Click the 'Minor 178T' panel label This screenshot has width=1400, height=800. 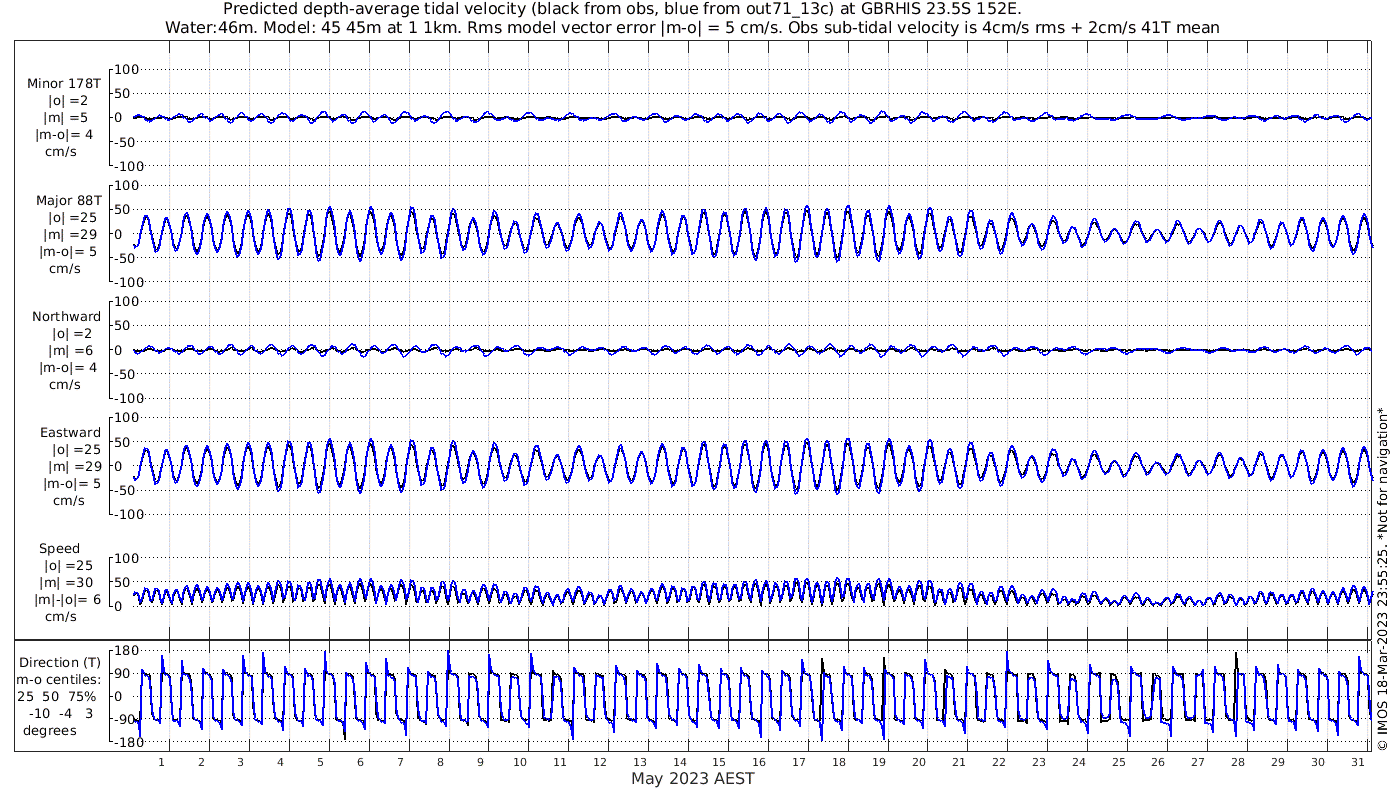pos(64,83)
